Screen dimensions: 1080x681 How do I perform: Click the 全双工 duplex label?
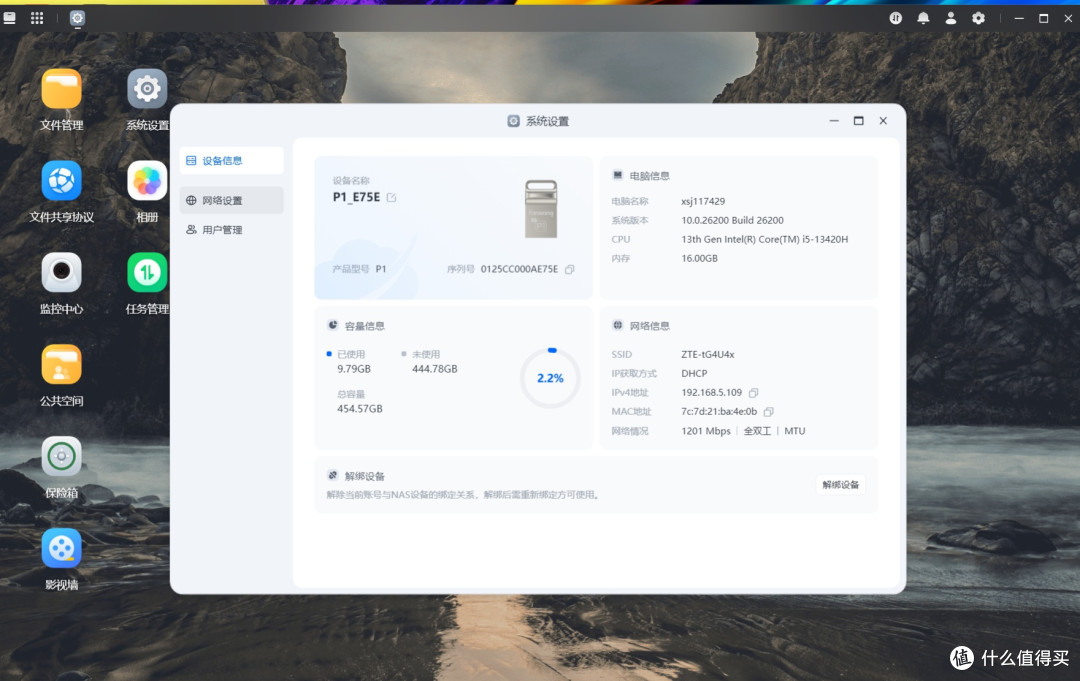(x=757, y=431)
